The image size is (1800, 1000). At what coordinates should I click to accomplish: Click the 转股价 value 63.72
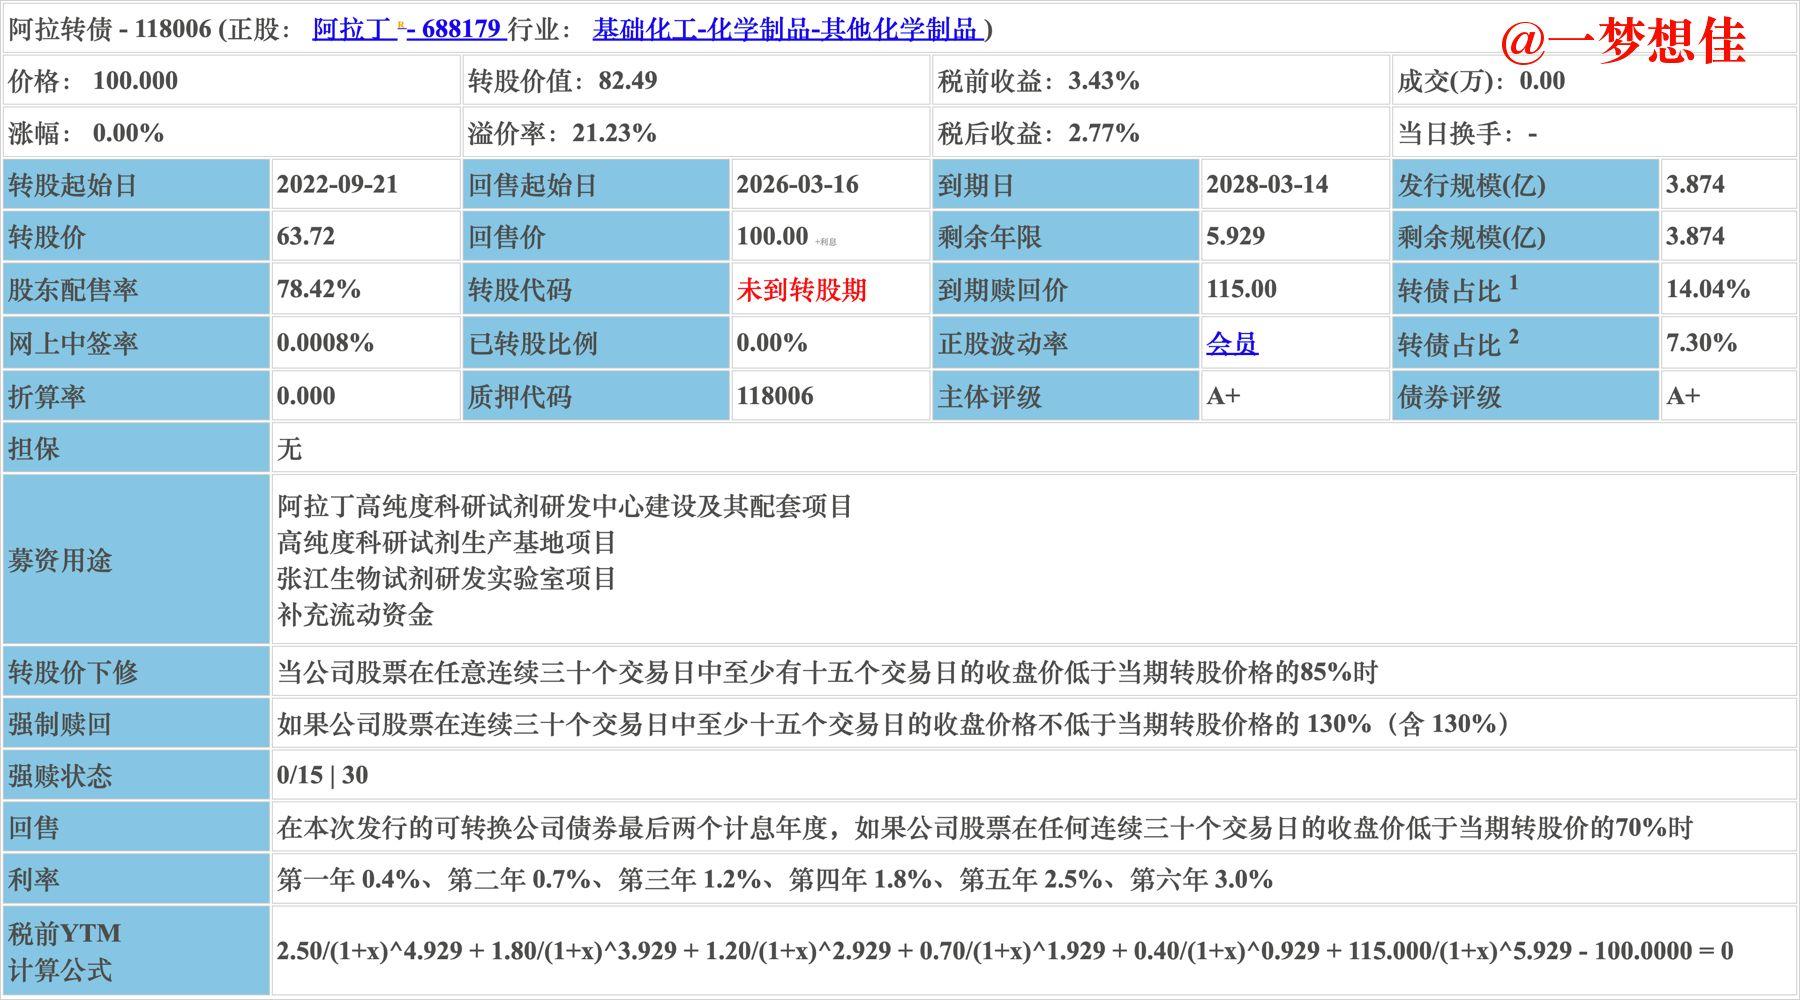click(305, 237)
